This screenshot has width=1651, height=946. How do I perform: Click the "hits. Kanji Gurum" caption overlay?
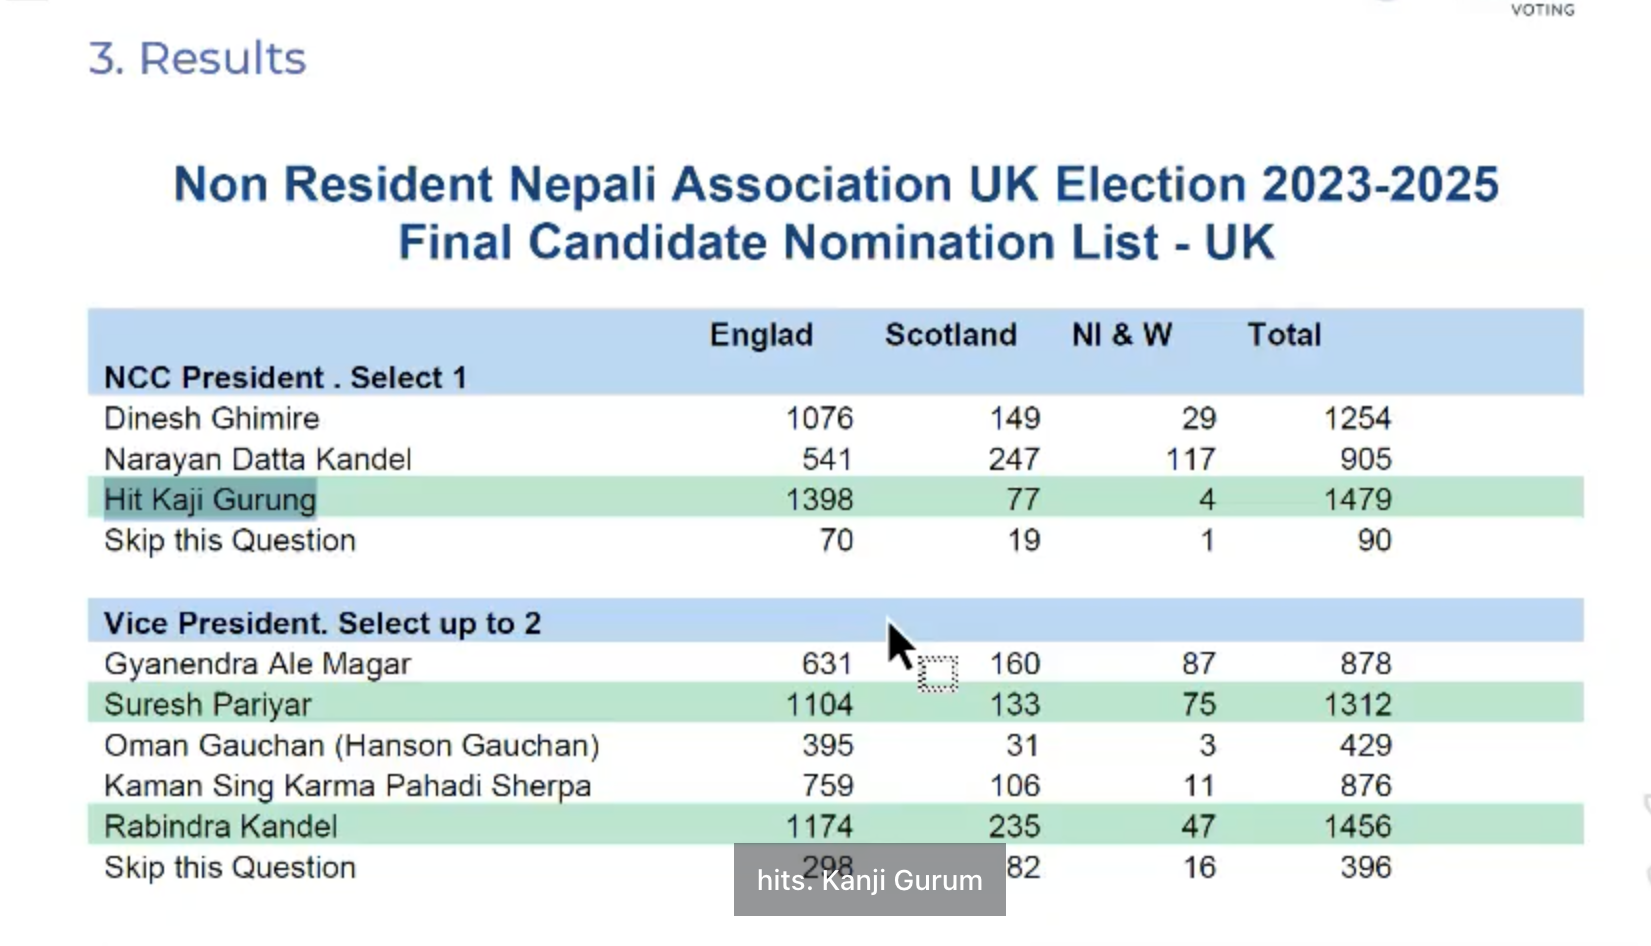[869, 880]
